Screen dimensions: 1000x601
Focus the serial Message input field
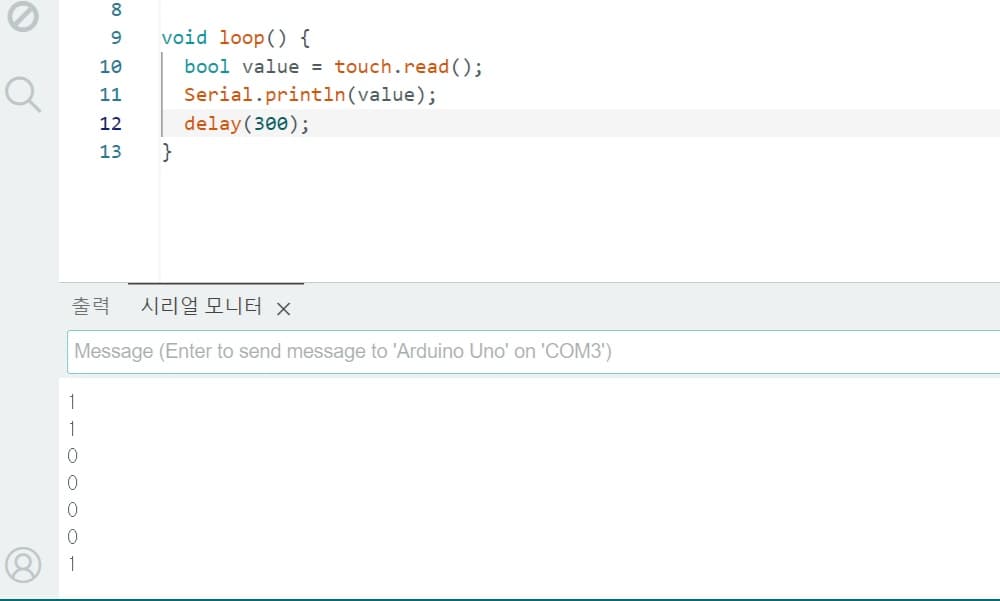530,352
